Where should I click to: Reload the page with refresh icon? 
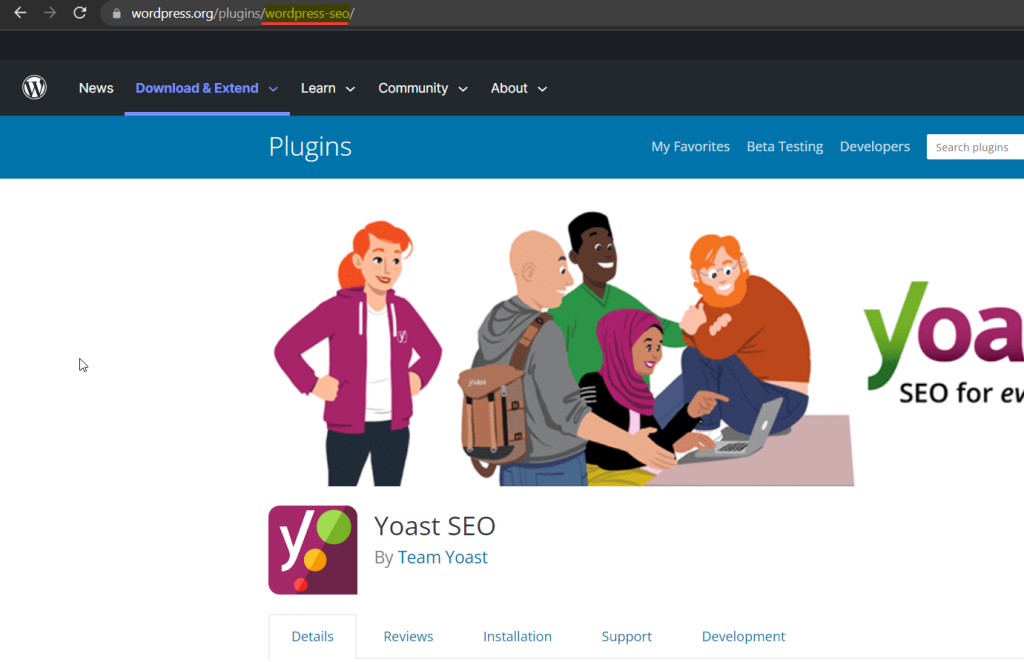point(80,12)
